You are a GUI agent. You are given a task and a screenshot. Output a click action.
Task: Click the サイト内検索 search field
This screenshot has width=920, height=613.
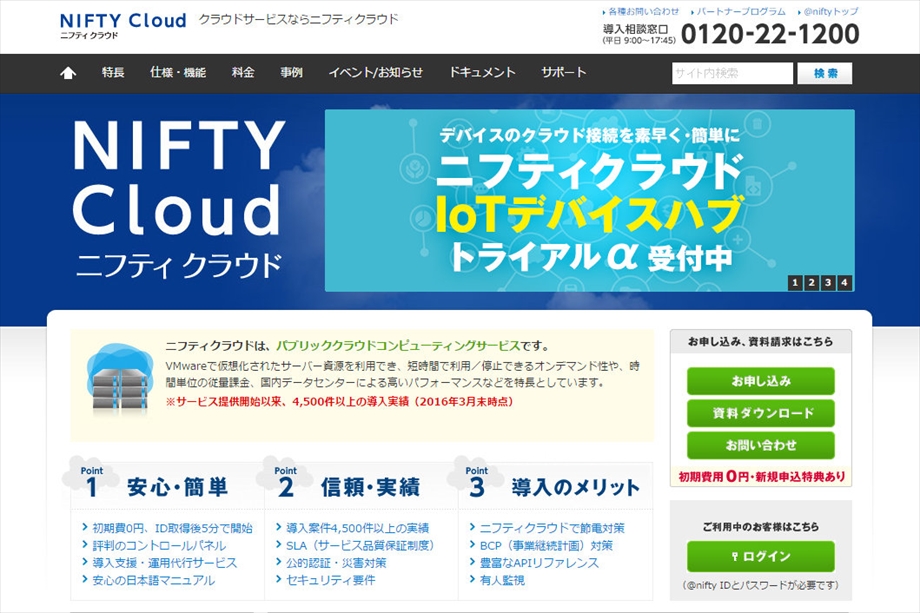[x=732, y=73]
